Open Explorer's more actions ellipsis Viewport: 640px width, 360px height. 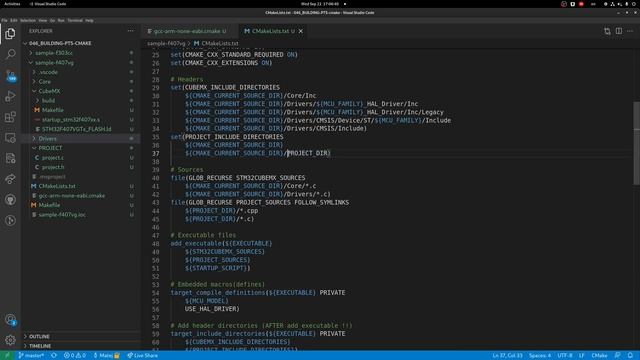pyautogui.click(x=130, y=31)
